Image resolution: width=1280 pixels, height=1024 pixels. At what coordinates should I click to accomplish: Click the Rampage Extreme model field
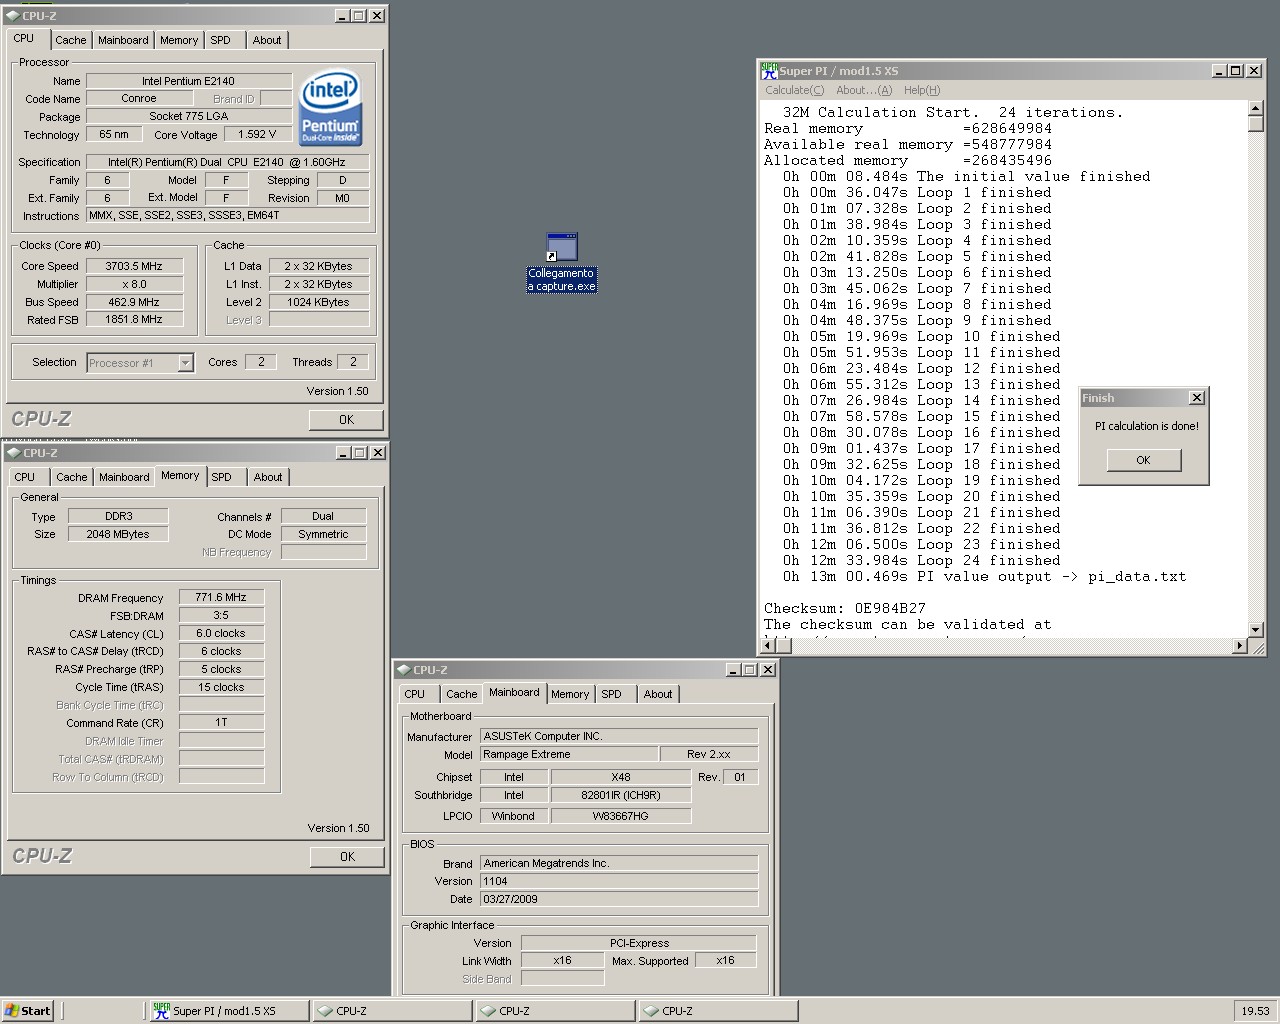(x=569, y=754)
